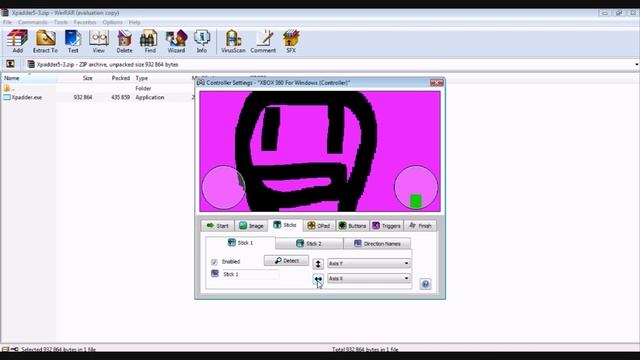Switch to the Start tab
This screenshot has height=360, width=640.
click(x=218, y=226)
